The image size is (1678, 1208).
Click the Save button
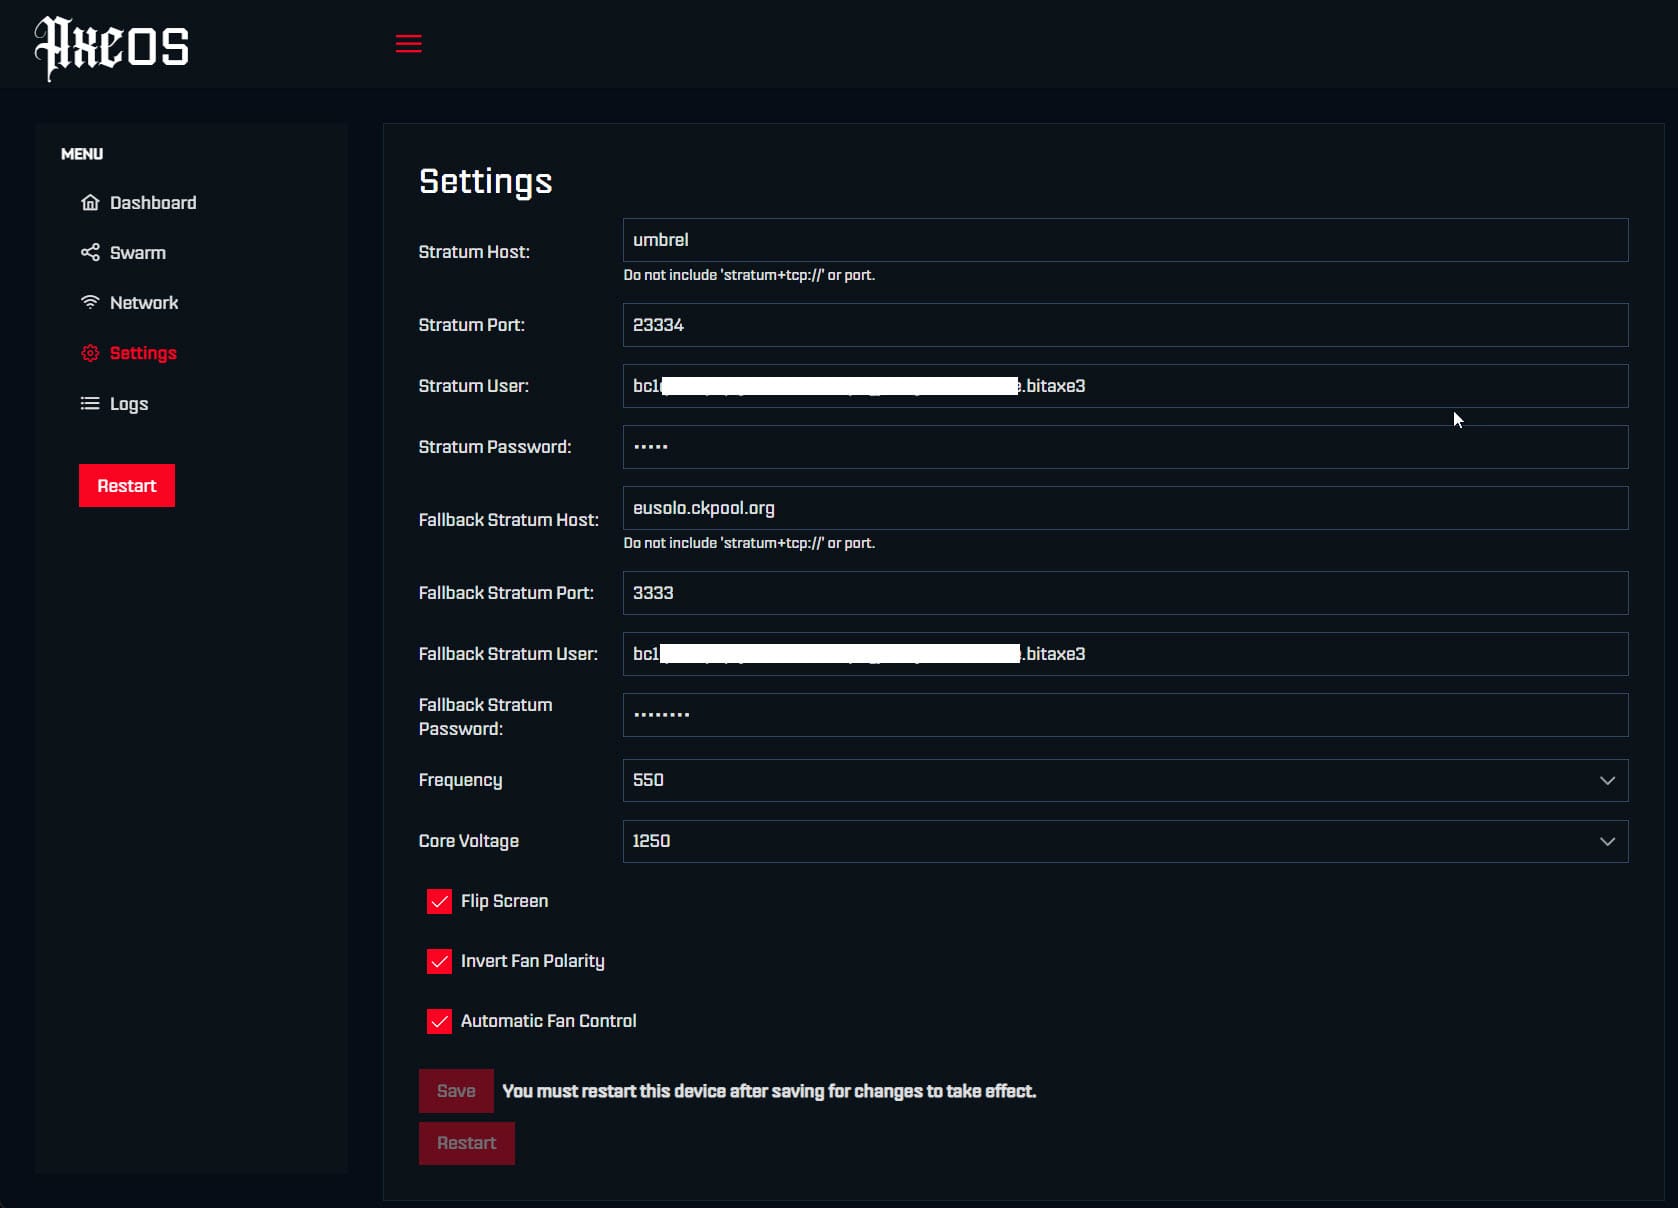coord(456,1092)
